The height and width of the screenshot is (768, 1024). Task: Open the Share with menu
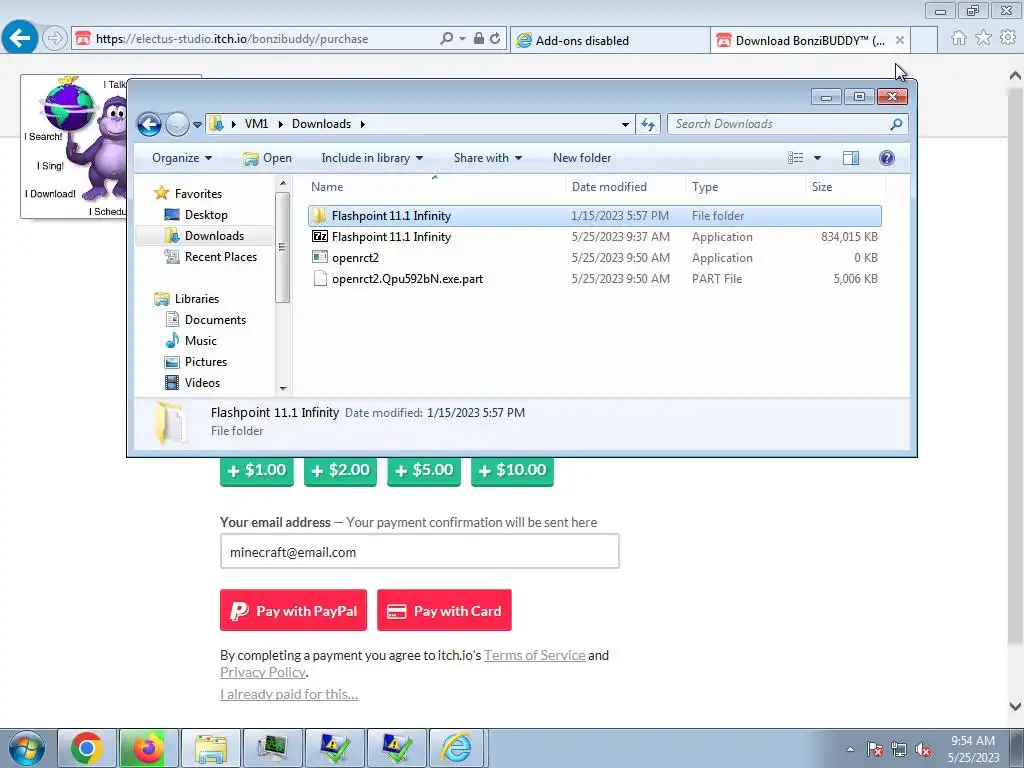(487, 158)
